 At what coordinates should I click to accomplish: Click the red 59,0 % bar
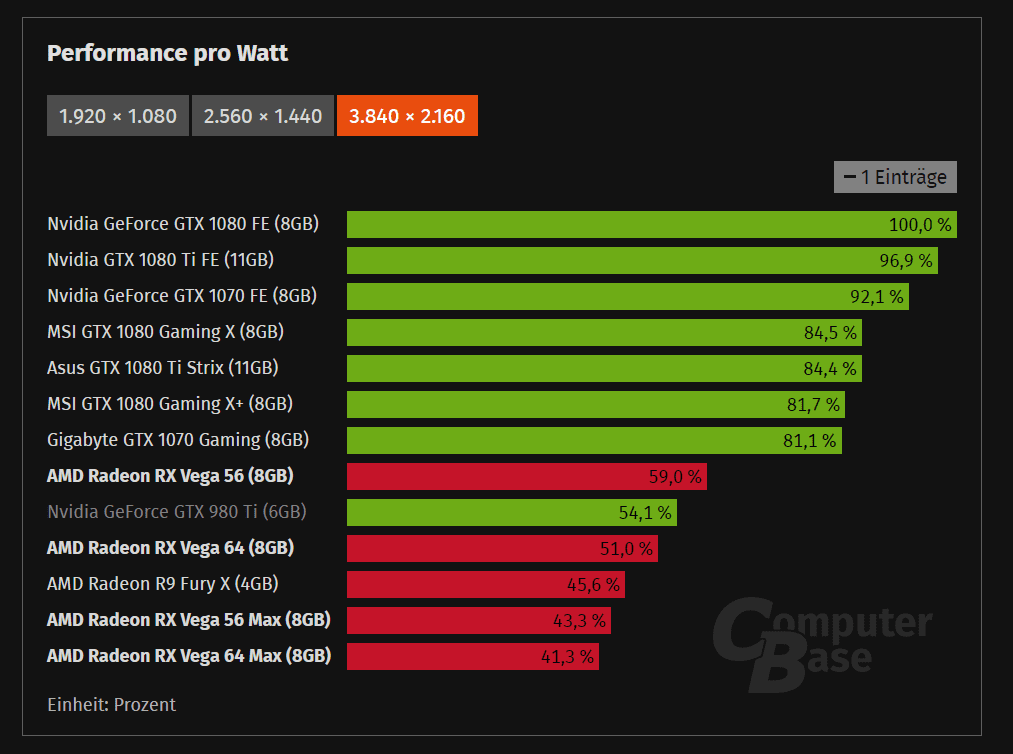point(527,477)
